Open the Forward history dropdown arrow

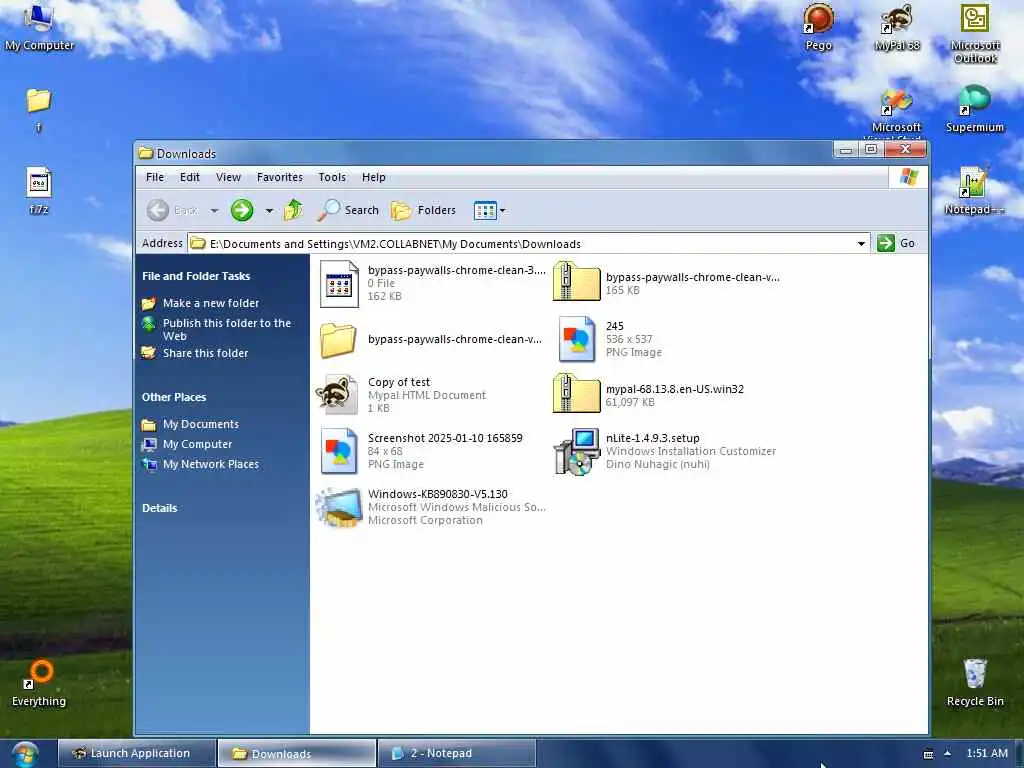click(x=268, y=210)
